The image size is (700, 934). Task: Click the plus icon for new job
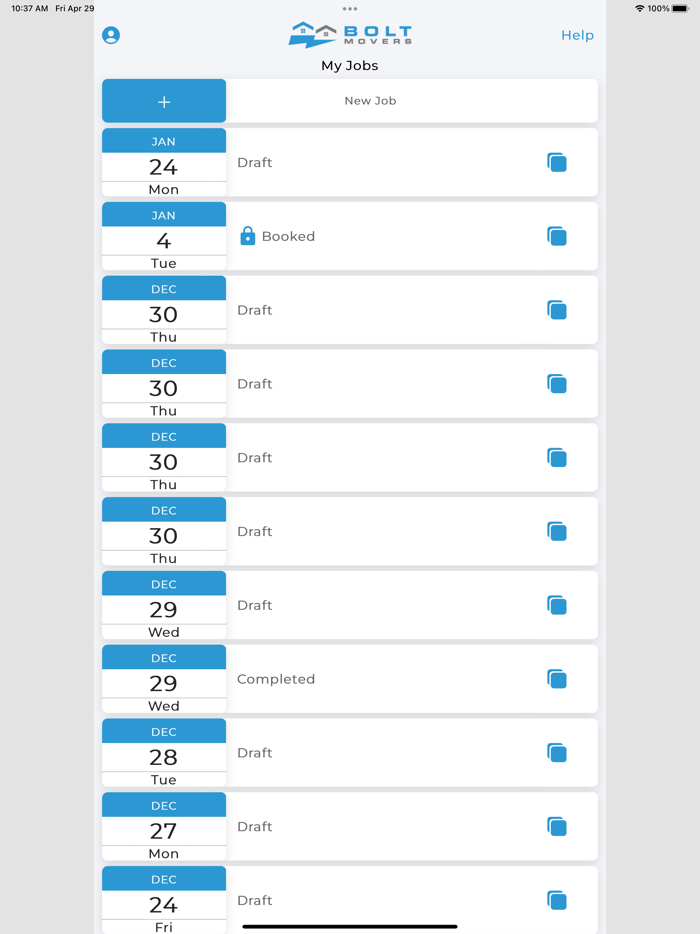(164, 101)
